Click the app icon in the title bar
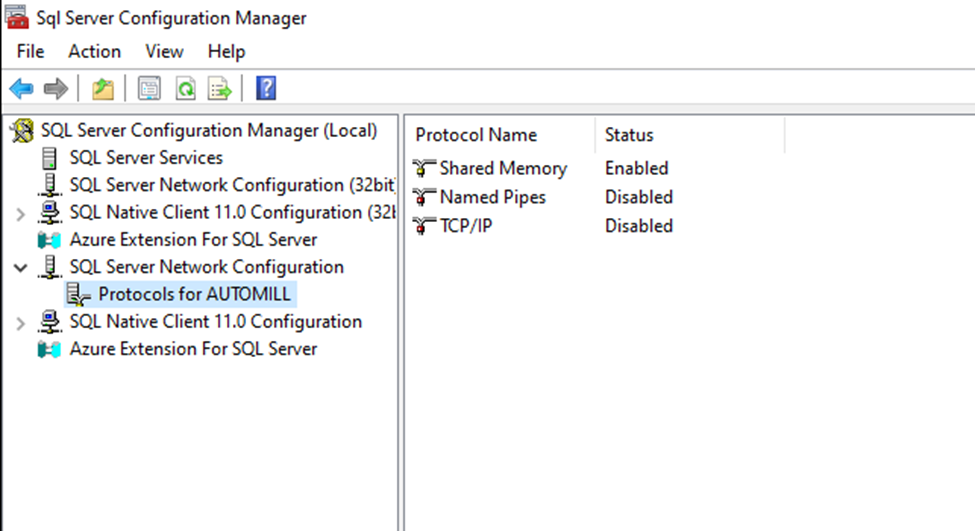Screen dimensions: 975x531 pyautogui.click(x=16, y=17)
